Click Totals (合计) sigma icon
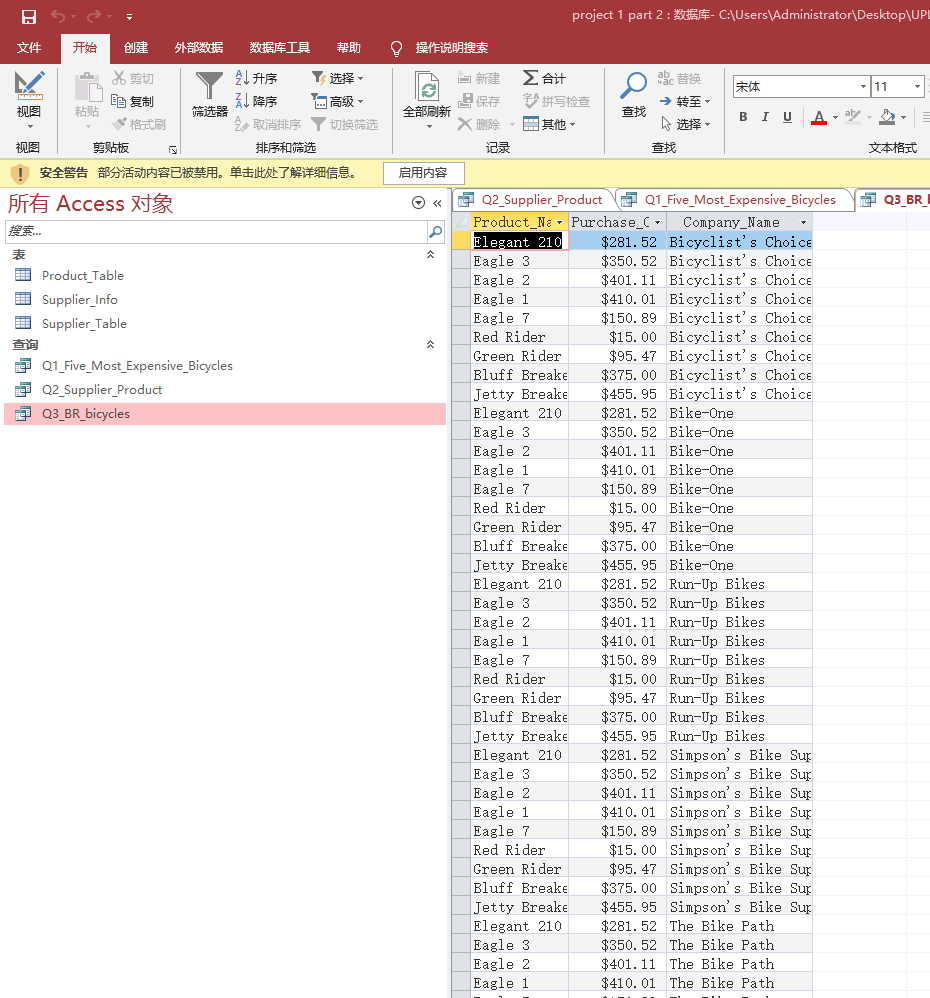930x998 pixels. (x=530, y=78)
